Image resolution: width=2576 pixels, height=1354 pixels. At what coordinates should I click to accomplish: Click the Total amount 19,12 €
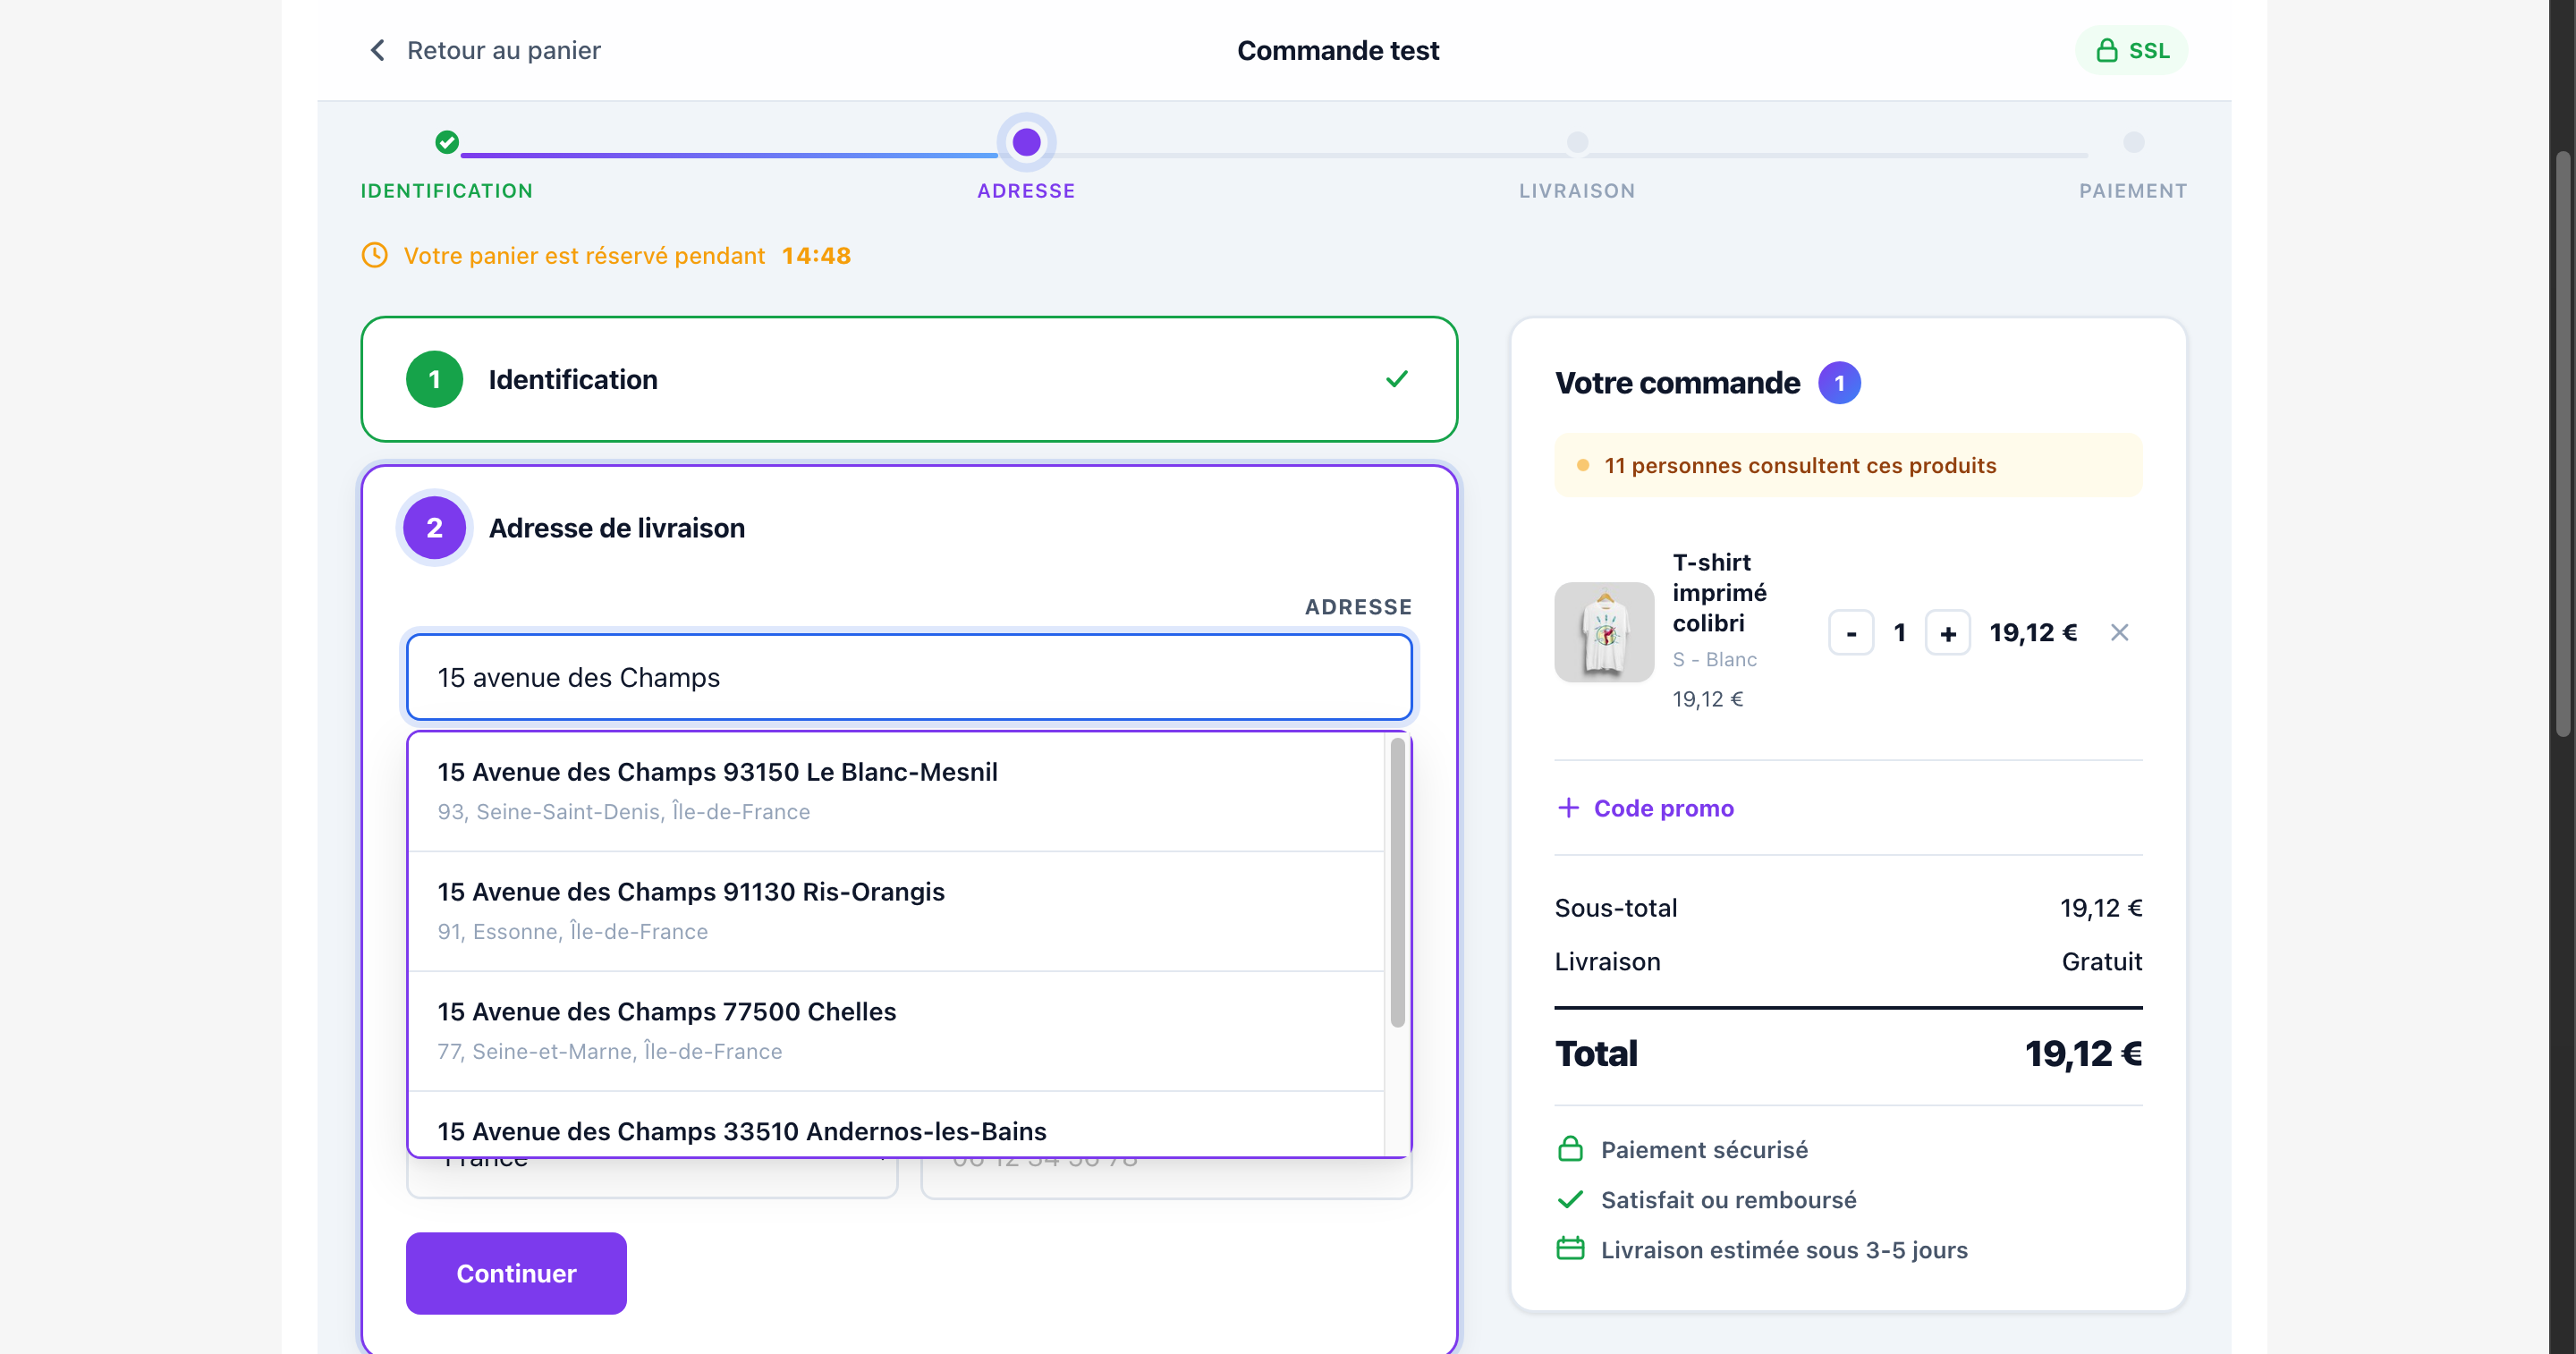2083,1053
